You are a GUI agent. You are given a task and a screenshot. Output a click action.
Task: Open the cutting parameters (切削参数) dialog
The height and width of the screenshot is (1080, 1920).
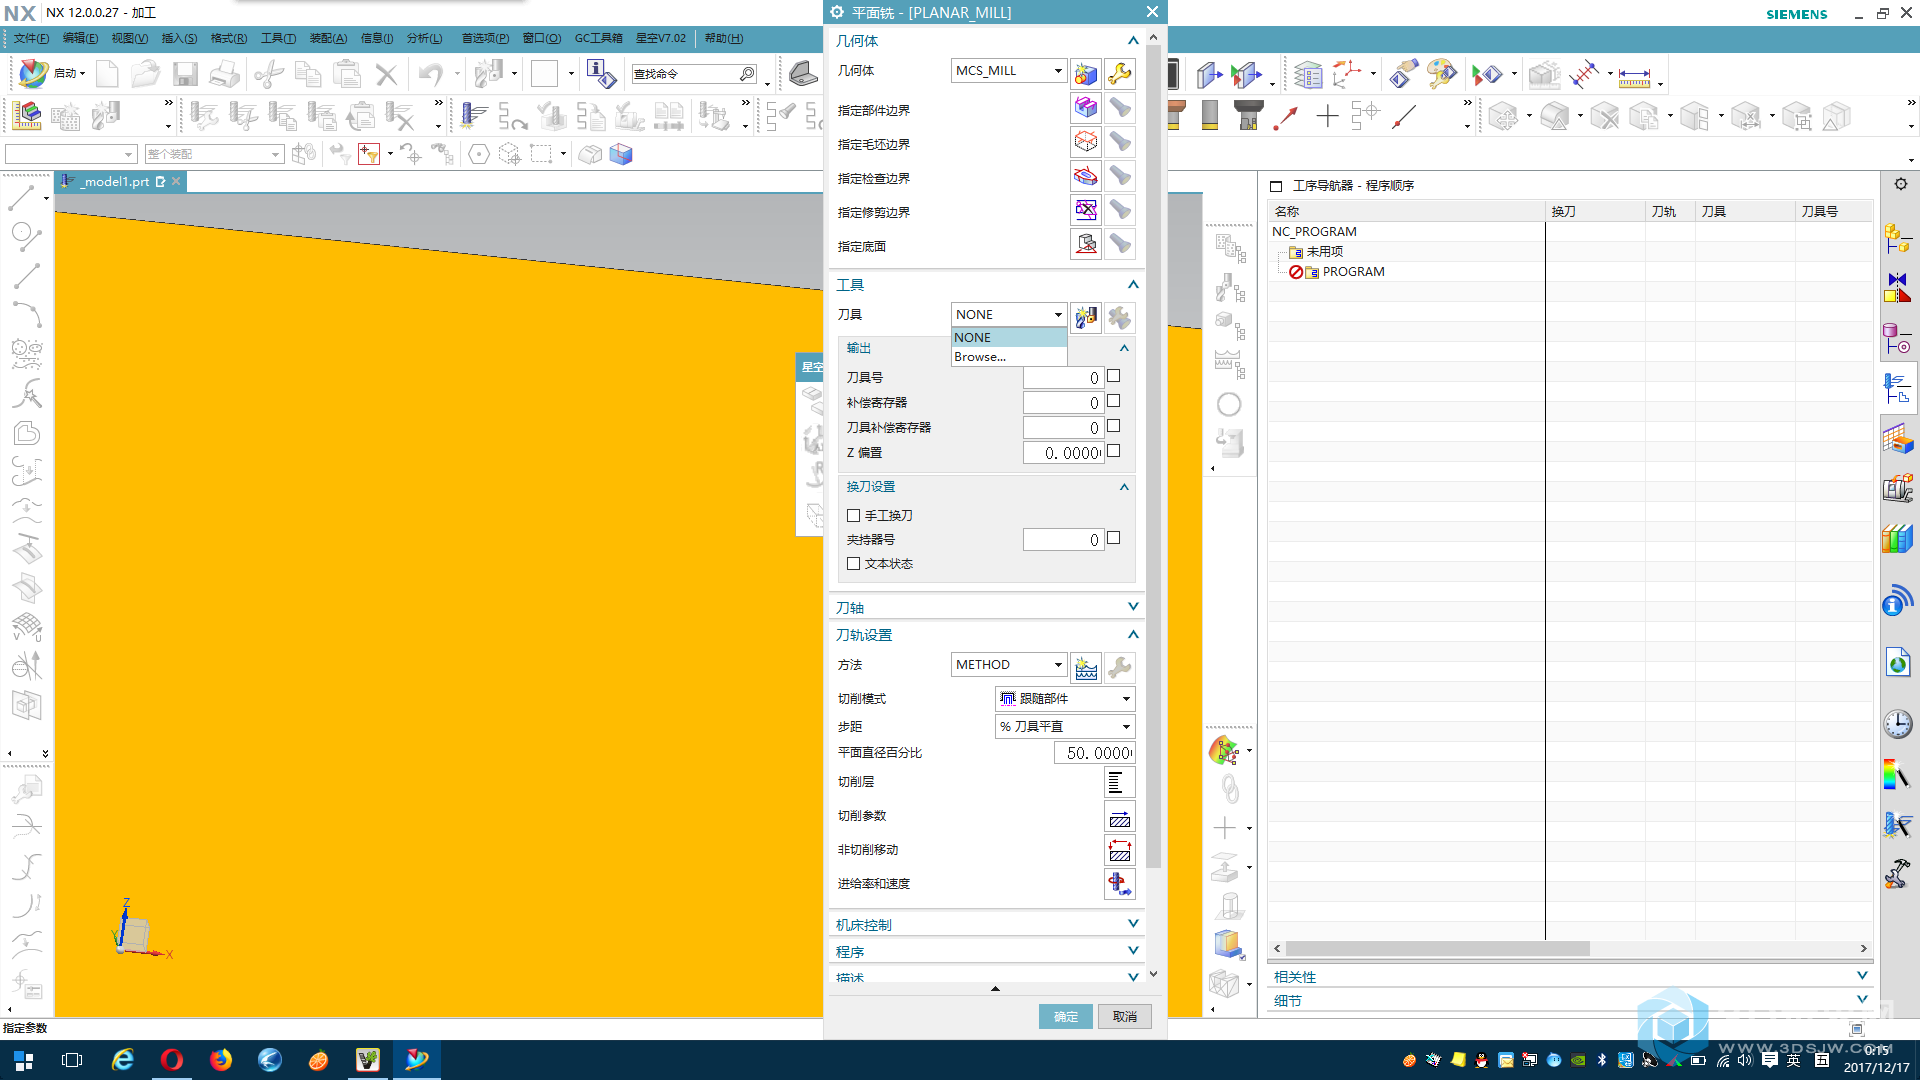tap(1120, 816)
